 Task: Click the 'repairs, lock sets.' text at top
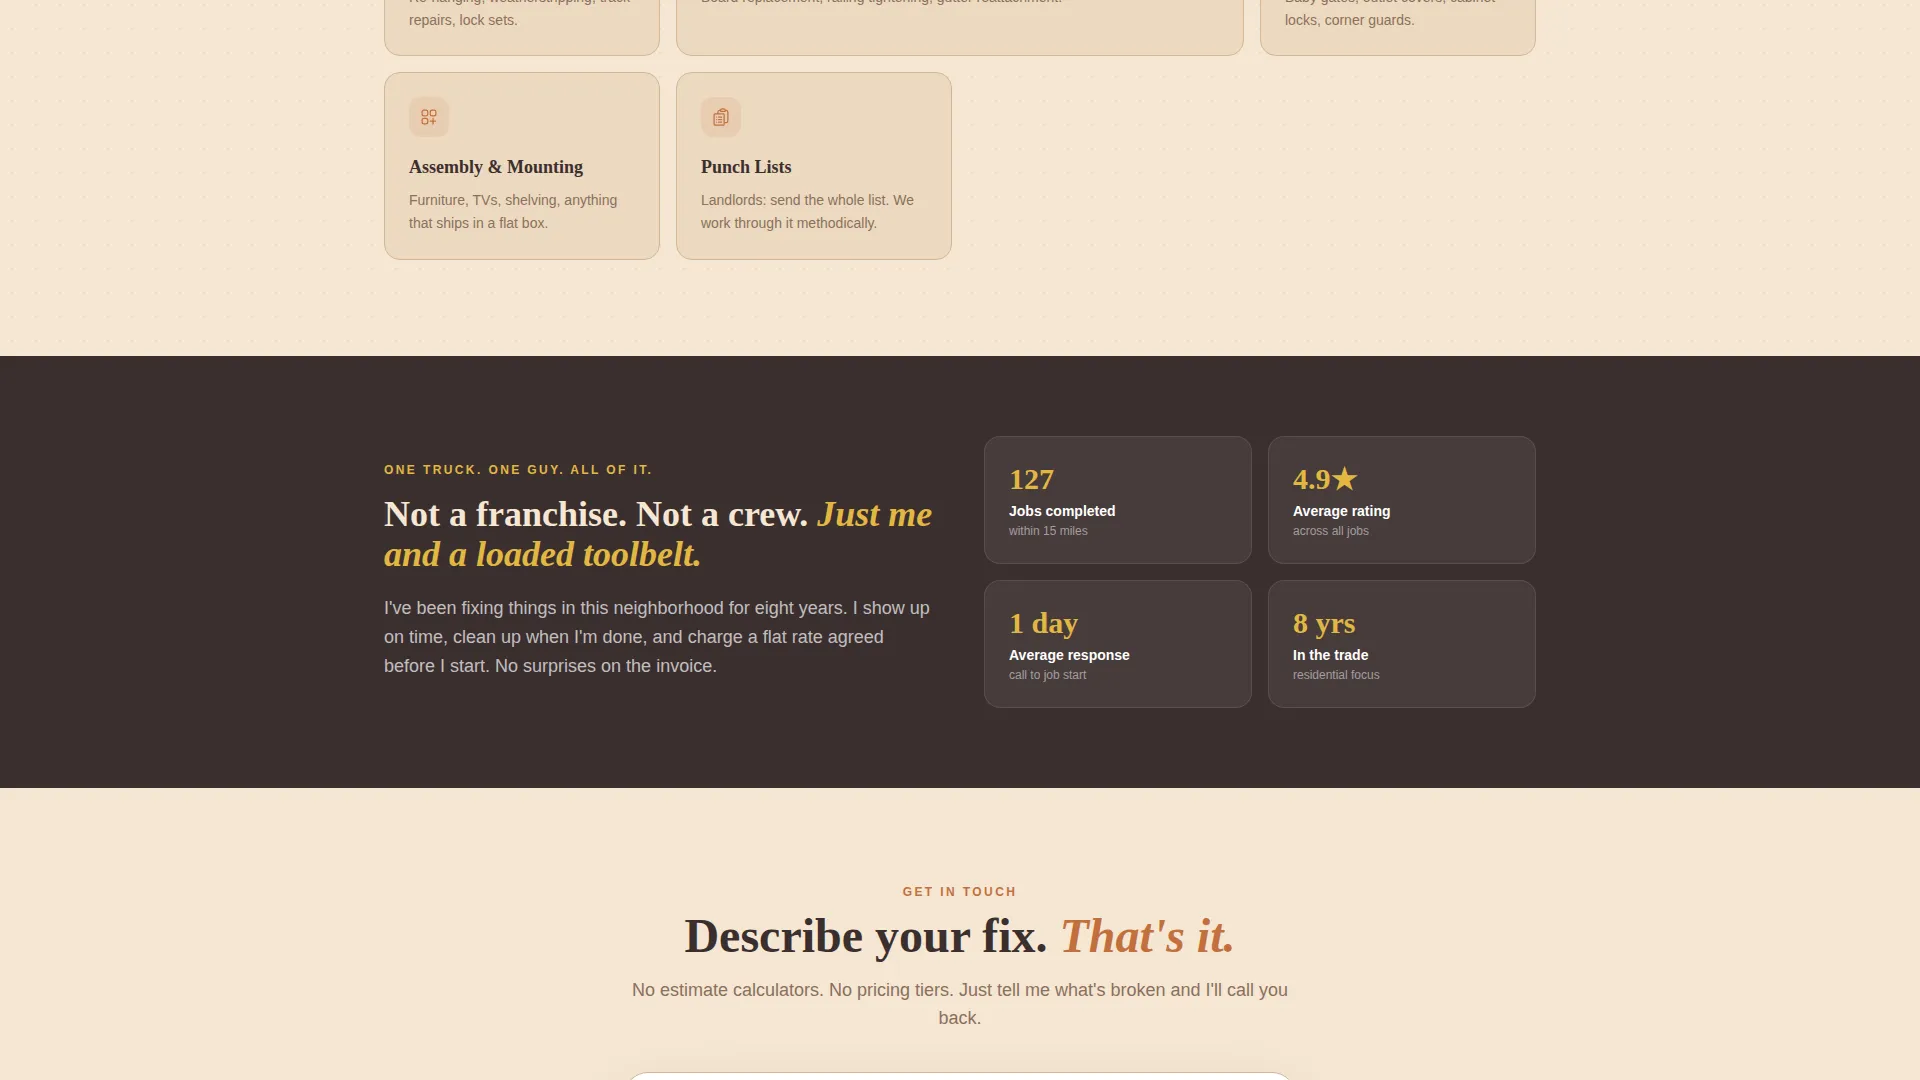pos(463,20)
